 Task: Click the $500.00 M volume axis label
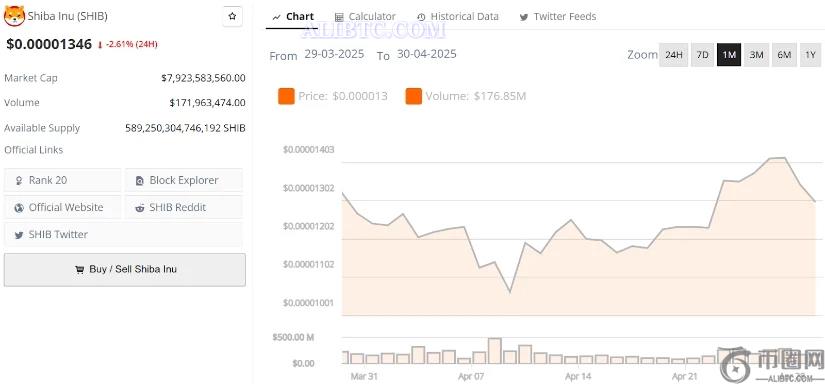pos(293,337)
